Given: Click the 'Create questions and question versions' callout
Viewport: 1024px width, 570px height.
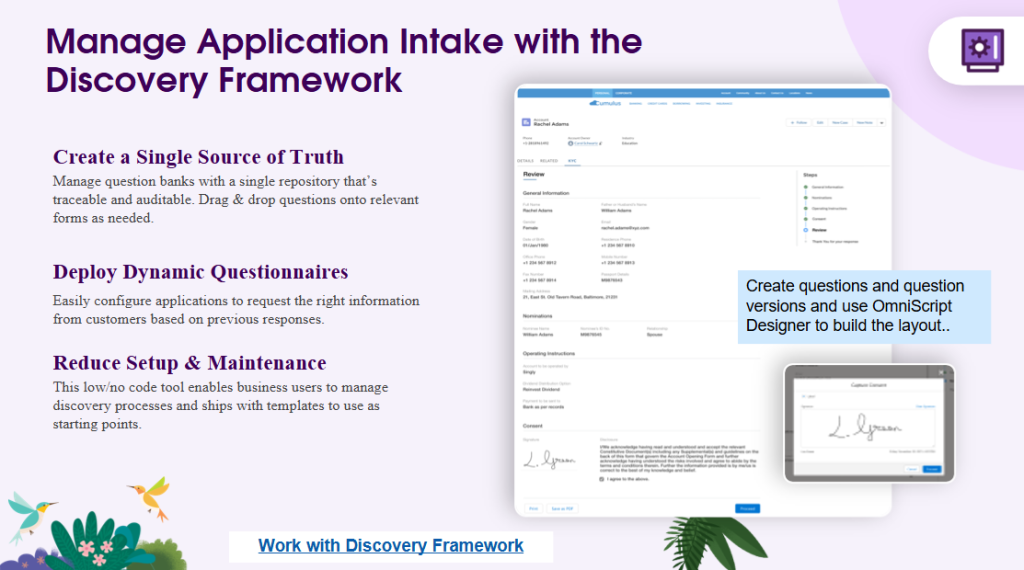Looking at the screenshot, I should pyautogui.click(x=864, y=306).
